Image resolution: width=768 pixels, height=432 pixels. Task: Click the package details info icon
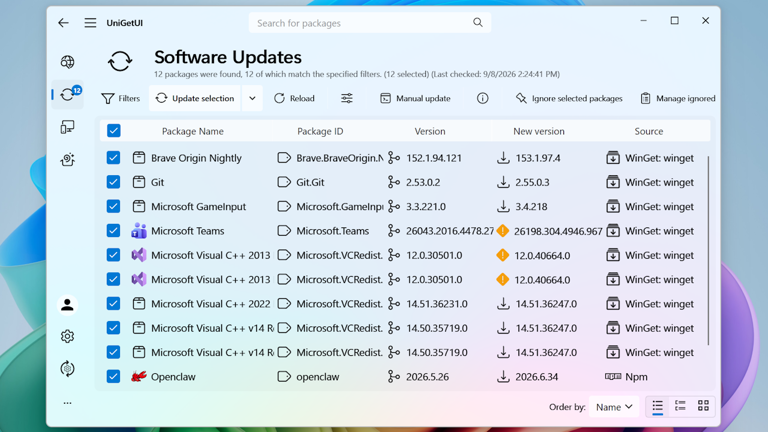pyautogui.click(x=482, y=98)
